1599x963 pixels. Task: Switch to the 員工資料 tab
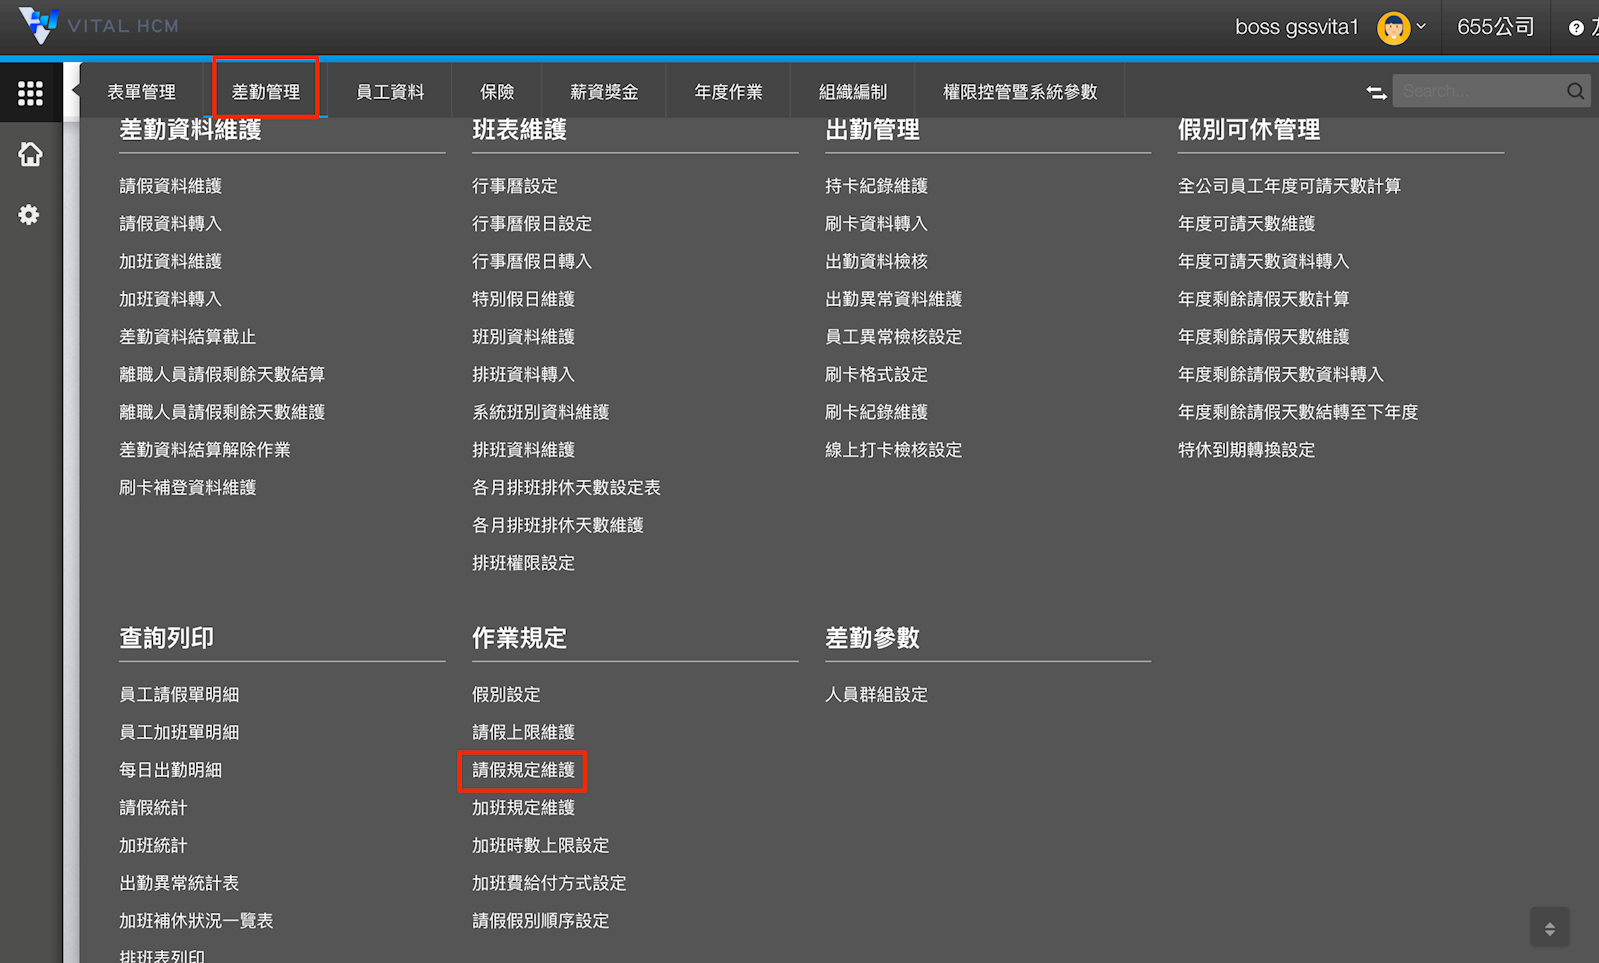[390, 92]
